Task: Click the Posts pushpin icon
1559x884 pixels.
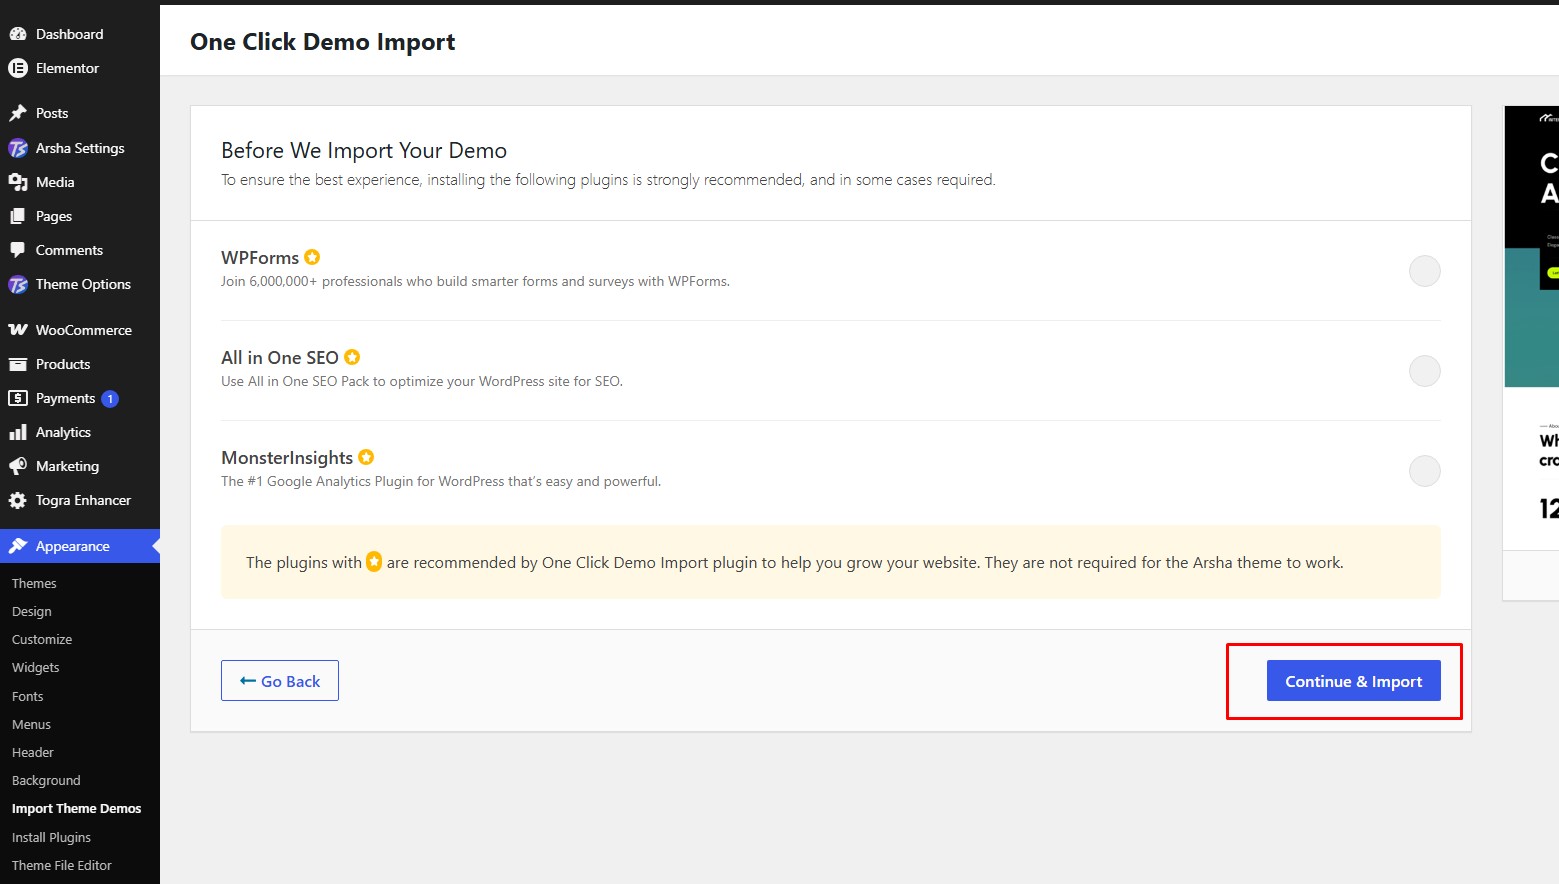Action: coord(18,113)
